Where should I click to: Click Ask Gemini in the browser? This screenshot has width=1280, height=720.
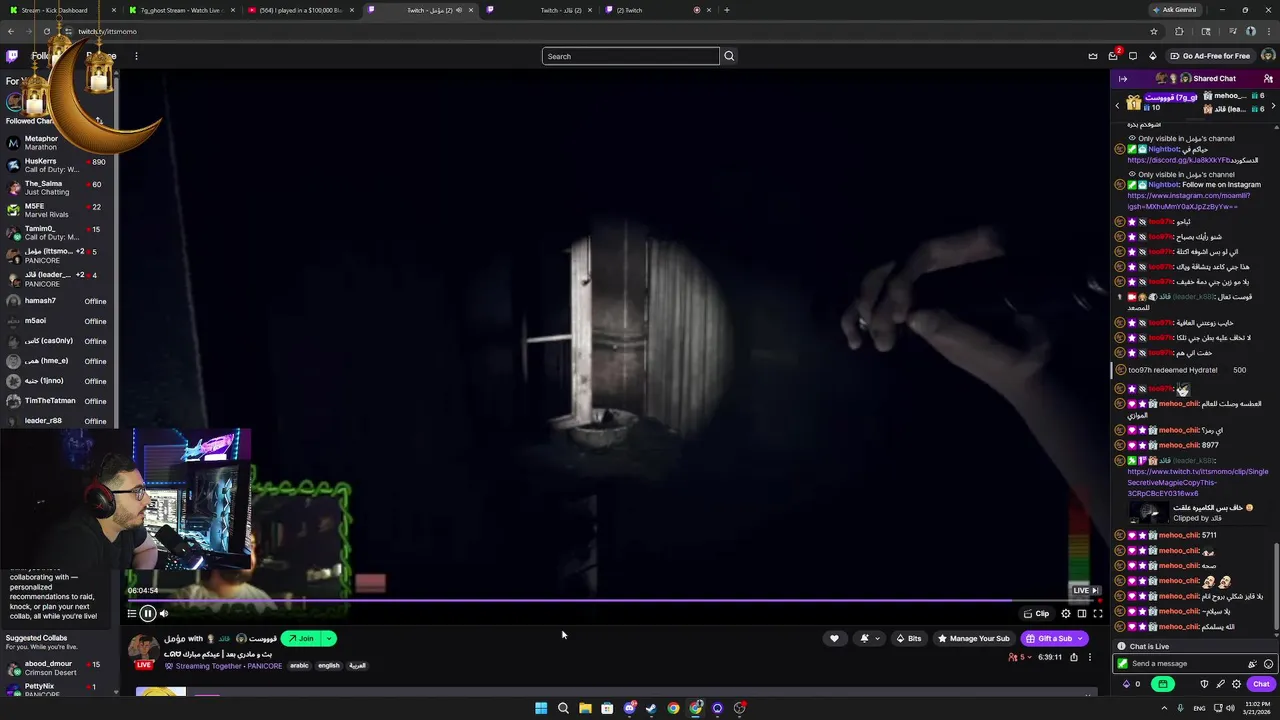[1174, 10]
